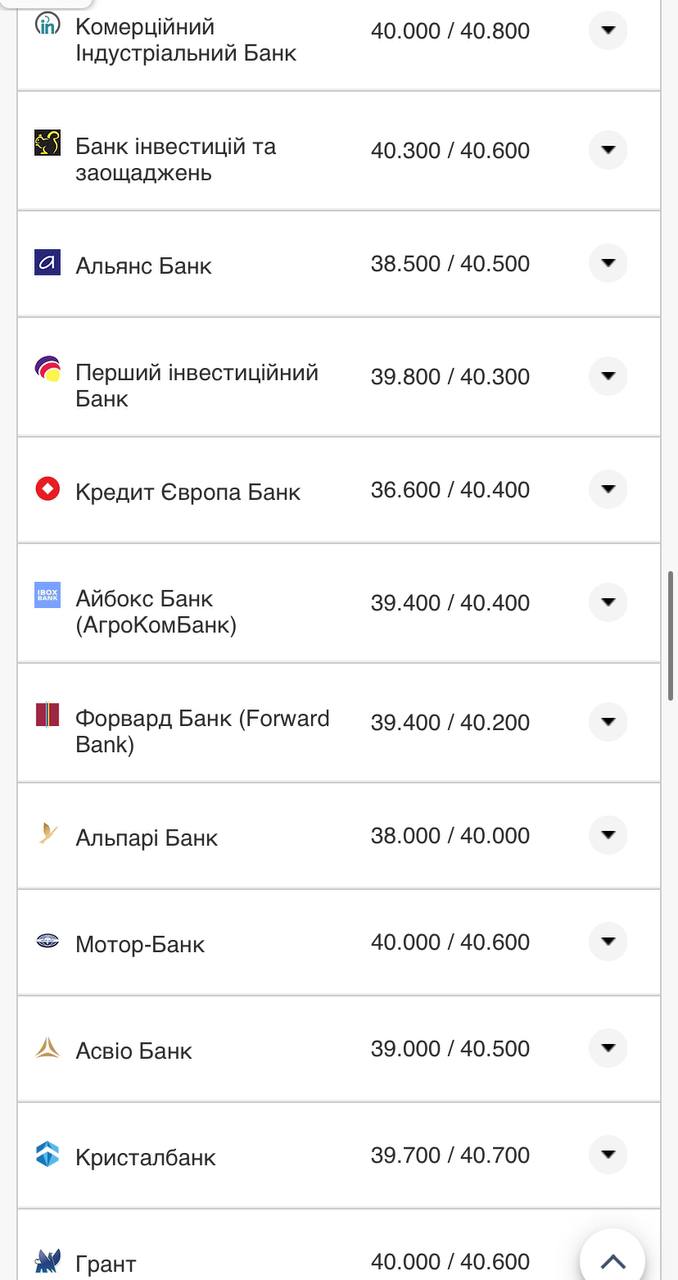Click the Форвард Банк logo icon
The height and width of the screenshot is (1280, 678).
pyautogui.click(x=47, y=715)
